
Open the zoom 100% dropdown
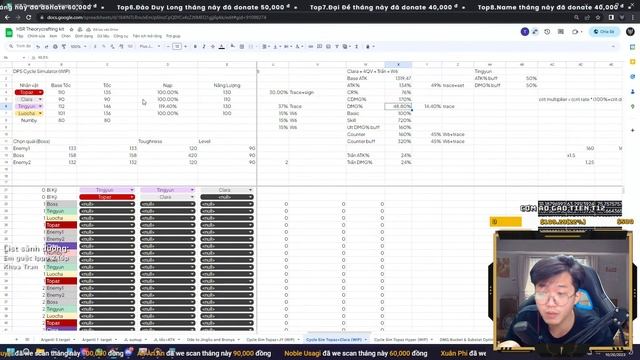point(78,47)
